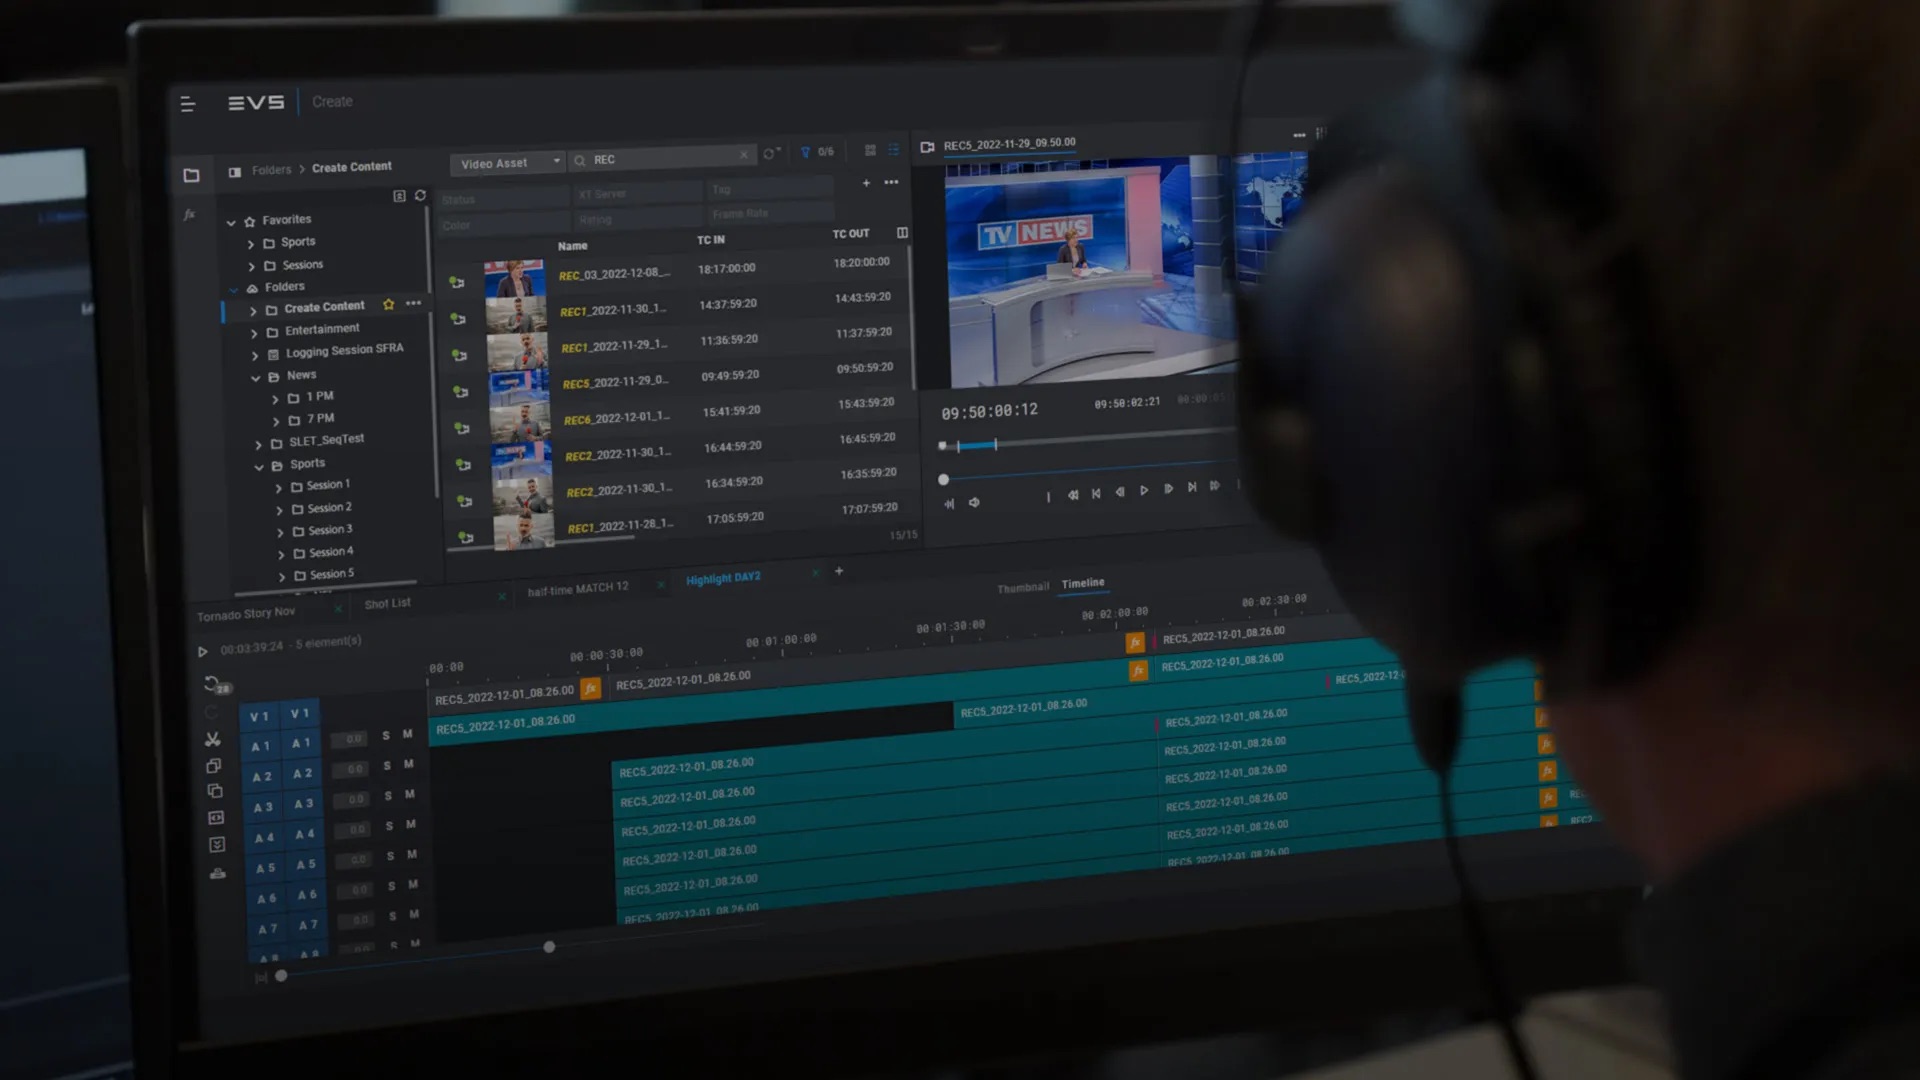The height and width of the screenshot is (1080, 1920).
Task: Open the hamburger menu next to EVS logo
Action: click(x=187, y=104)
